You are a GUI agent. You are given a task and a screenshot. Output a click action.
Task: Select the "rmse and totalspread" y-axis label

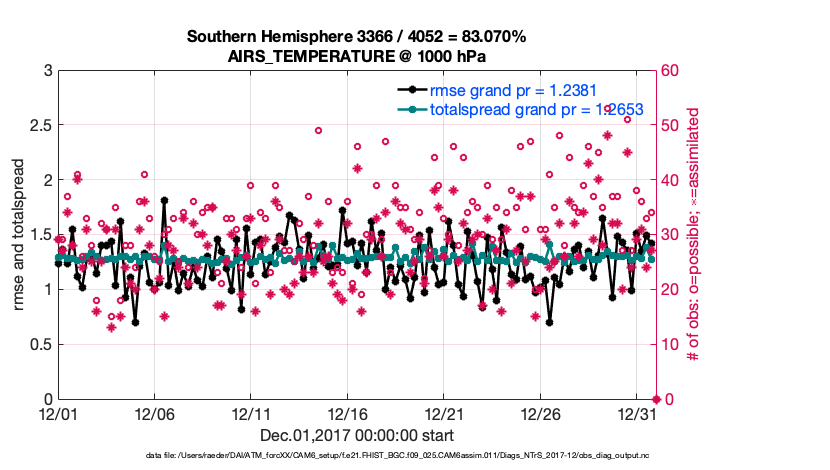(20, 235)
